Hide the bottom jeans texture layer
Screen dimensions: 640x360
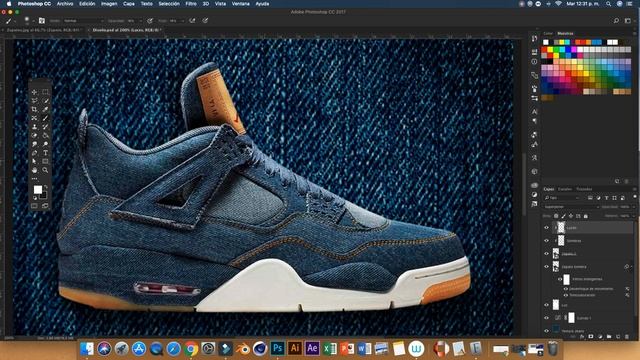547,331
